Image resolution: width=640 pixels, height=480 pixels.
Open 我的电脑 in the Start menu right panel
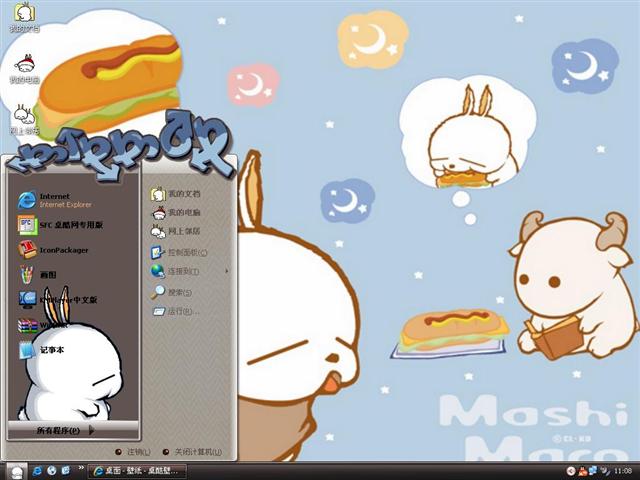(176, 213)
